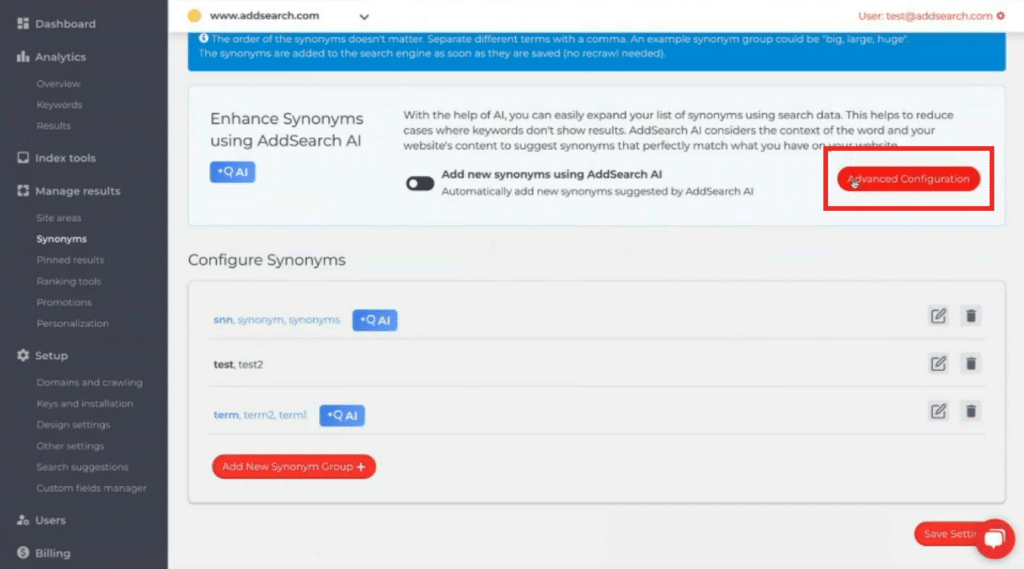Click the 'snn, synonym, synonyms' text
Image resolution: width=1024 pixels, height=569 pixels.
click(x=276, y=320)
